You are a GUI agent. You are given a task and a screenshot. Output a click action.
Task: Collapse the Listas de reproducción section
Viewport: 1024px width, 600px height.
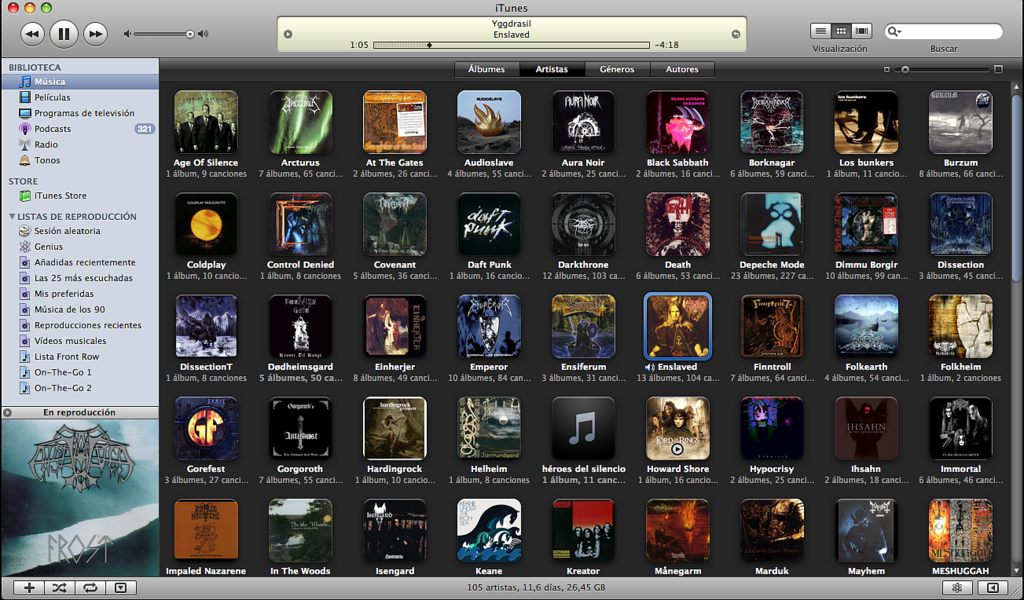coord(12,216)
